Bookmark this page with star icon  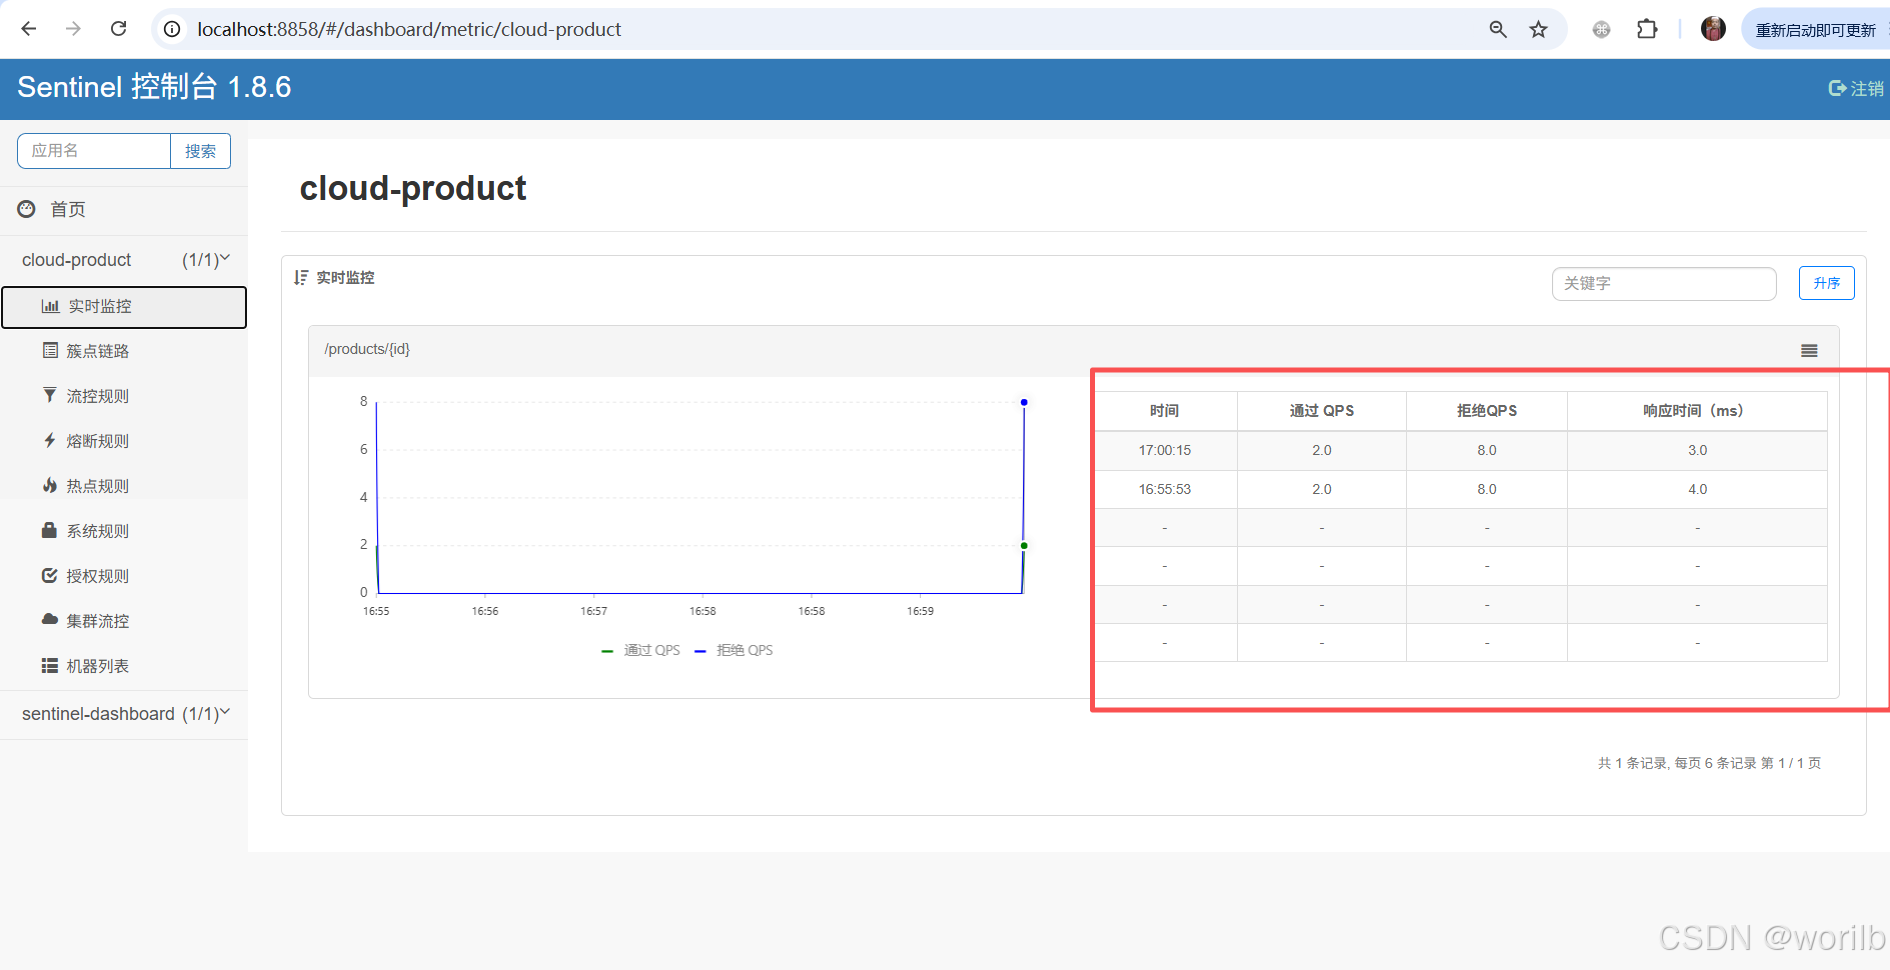[1538, 29]
